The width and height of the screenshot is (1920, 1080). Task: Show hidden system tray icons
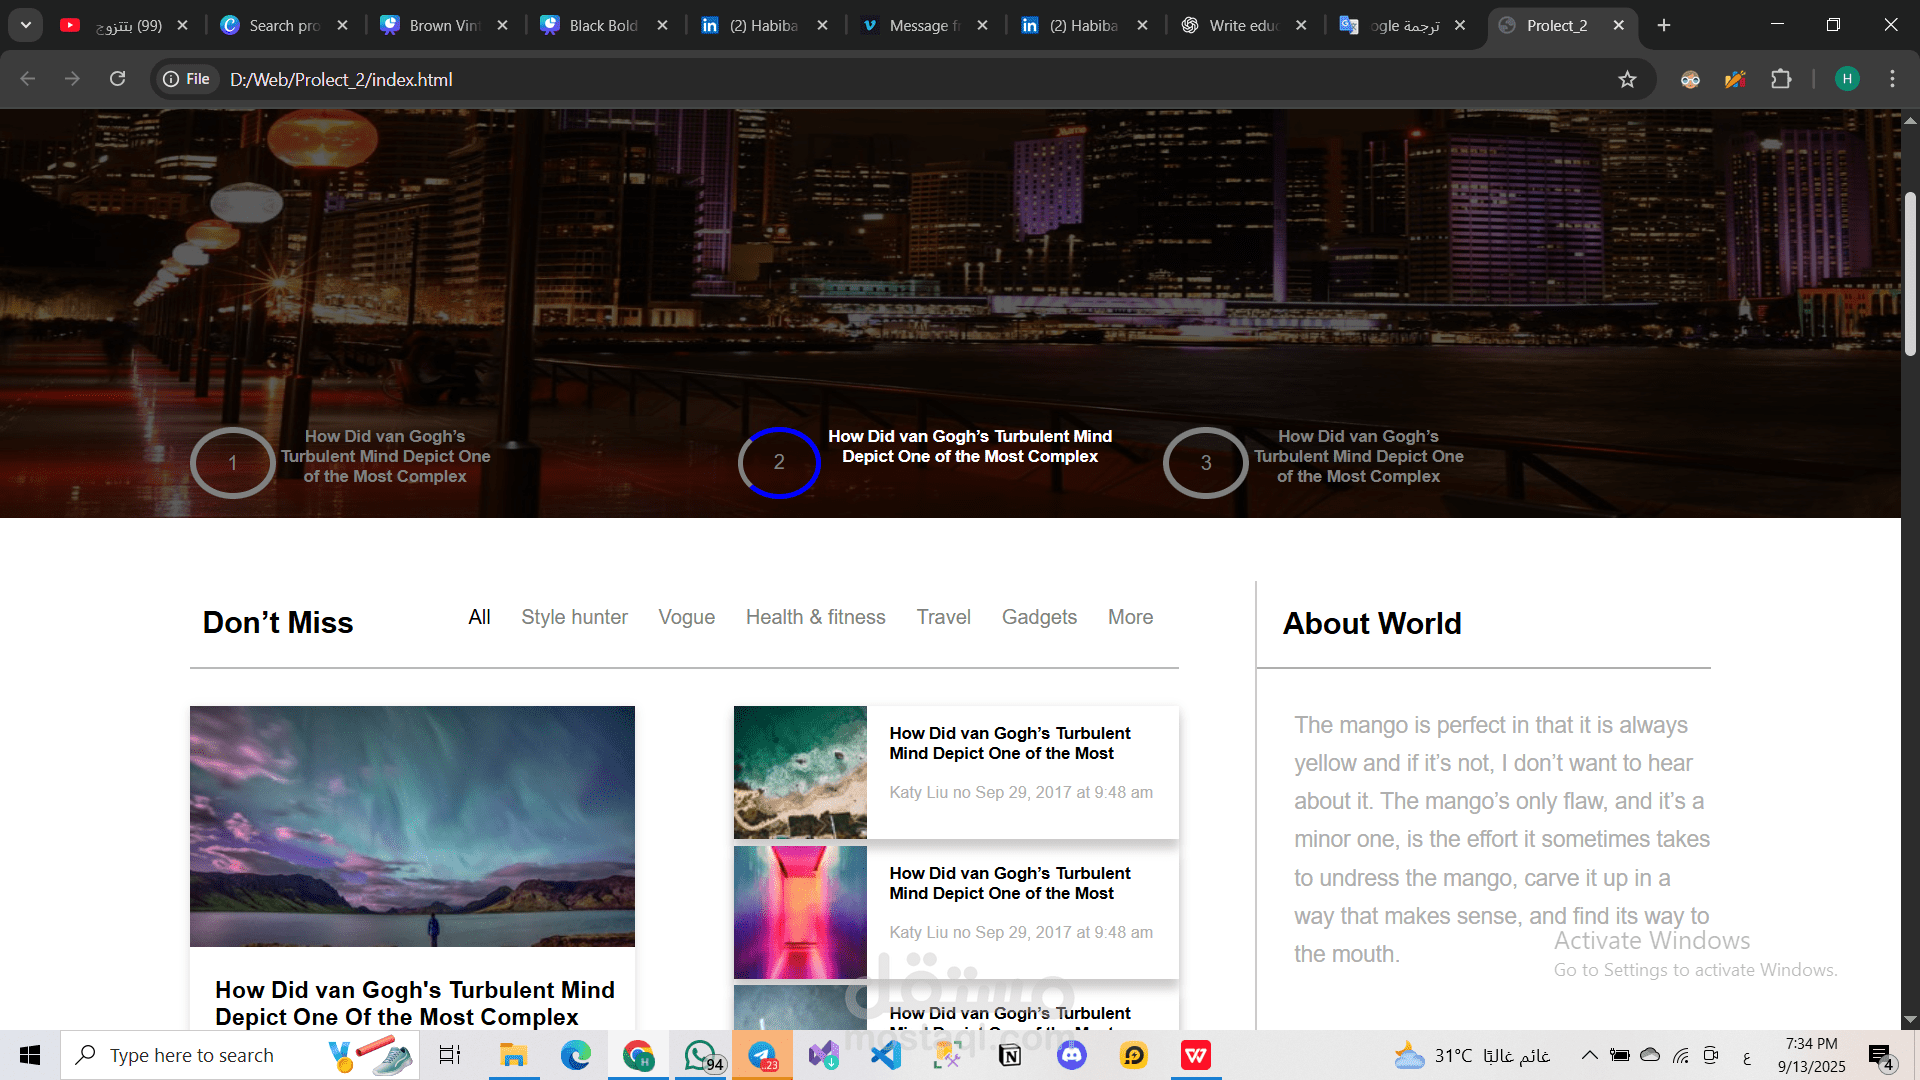tap(1588, 1055)
